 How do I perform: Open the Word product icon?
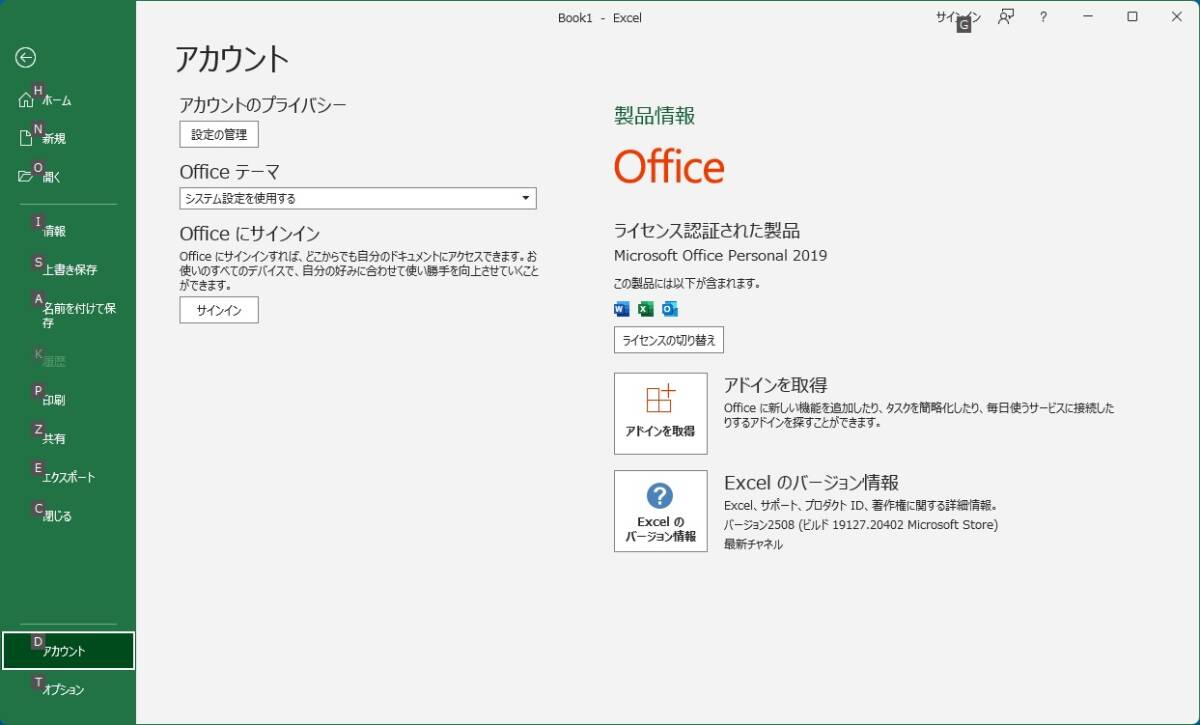(620, 309)
